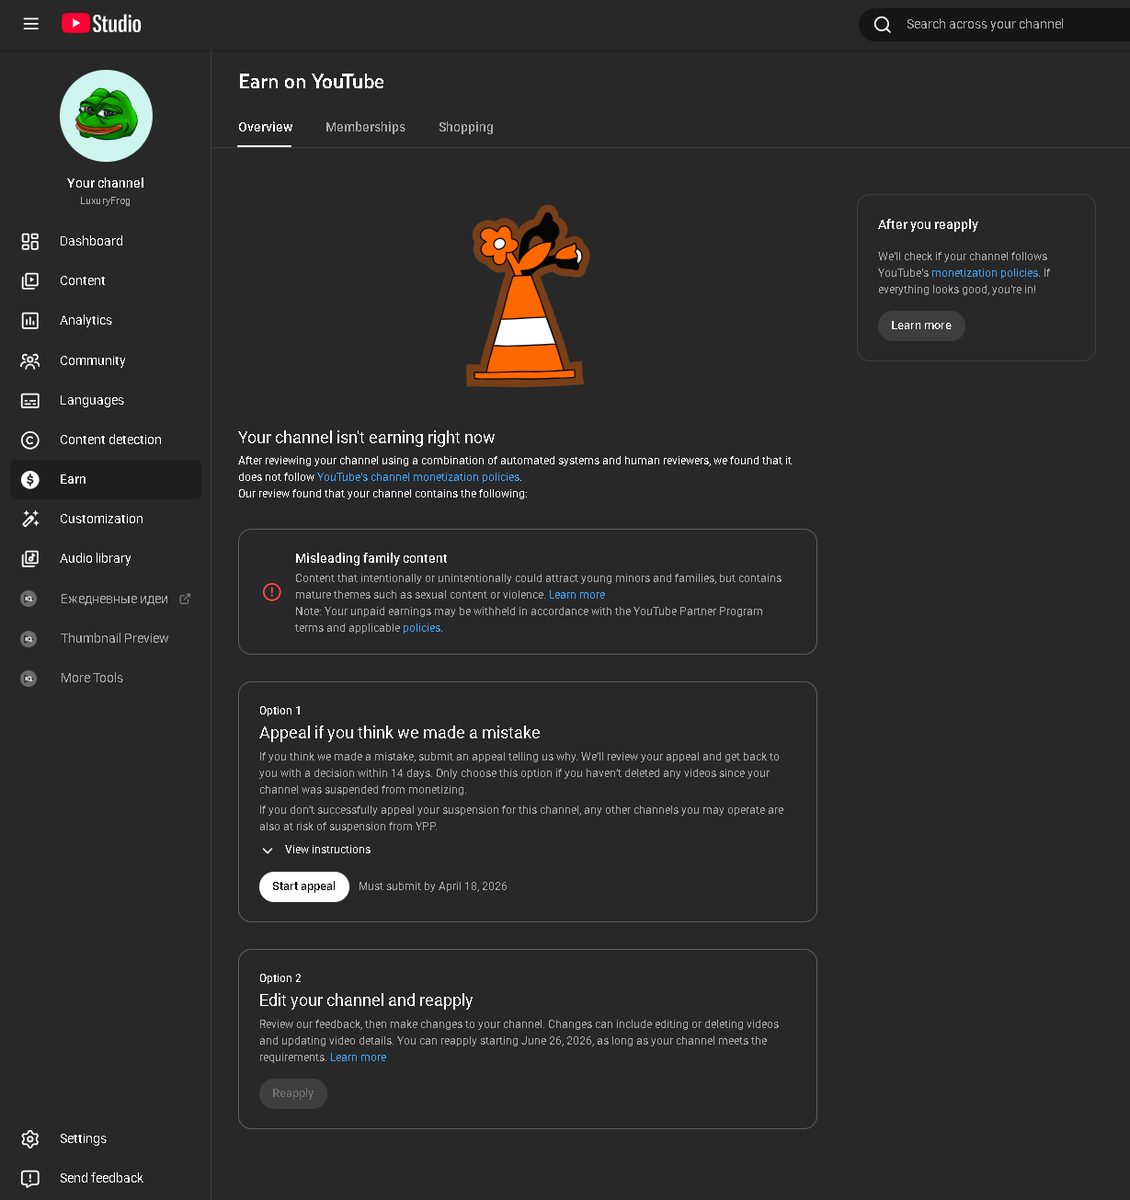Open Languages label in sidebar
This screenshot has height=1200, width=1130.
(x=92, y=400)
